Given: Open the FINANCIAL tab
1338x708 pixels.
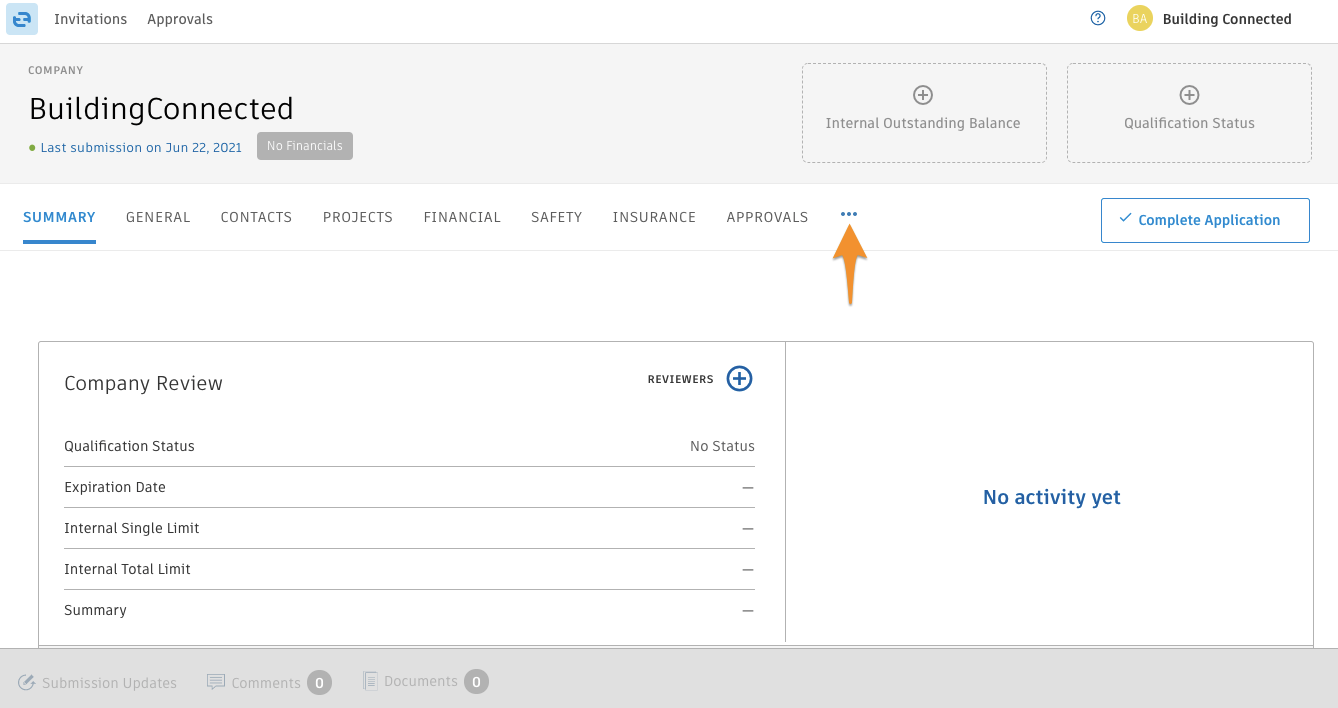Looking at the screenshot, I should pyautogui.click(x=462, y=217).
